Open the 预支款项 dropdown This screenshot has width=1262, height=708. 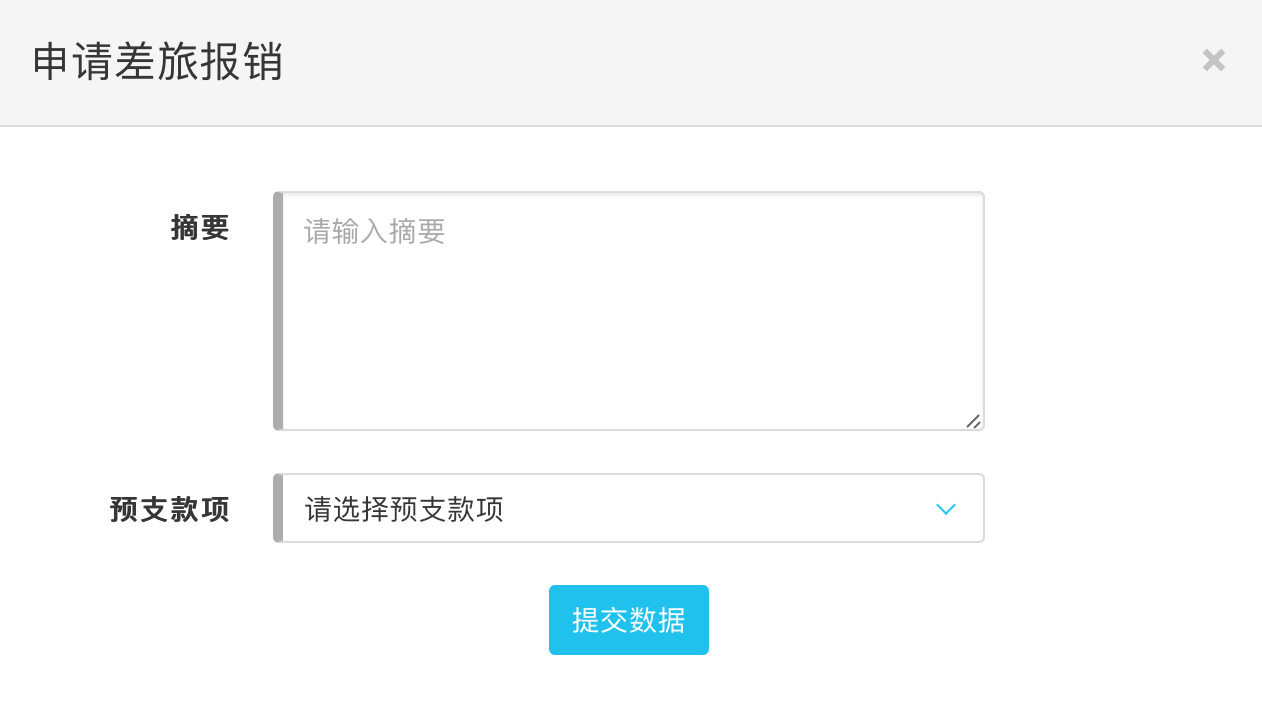[632, 509]
